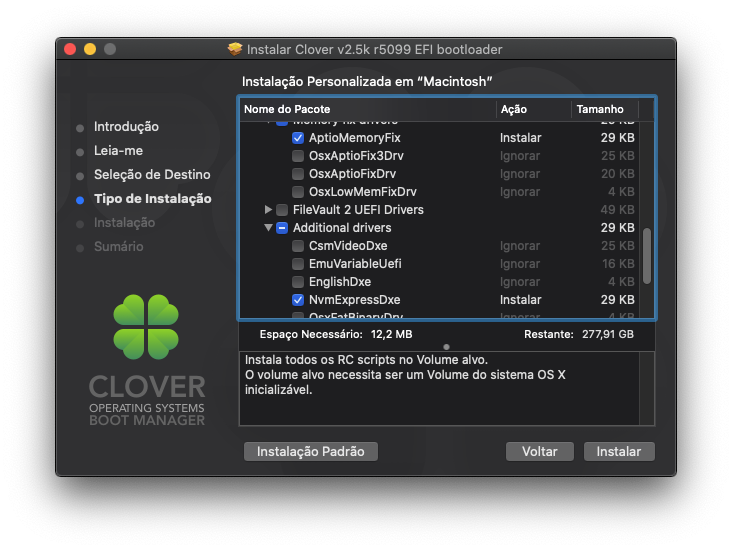Screen dimensions: 732x550
Task: Minimize the installer with yellow button
Action: 90,49
